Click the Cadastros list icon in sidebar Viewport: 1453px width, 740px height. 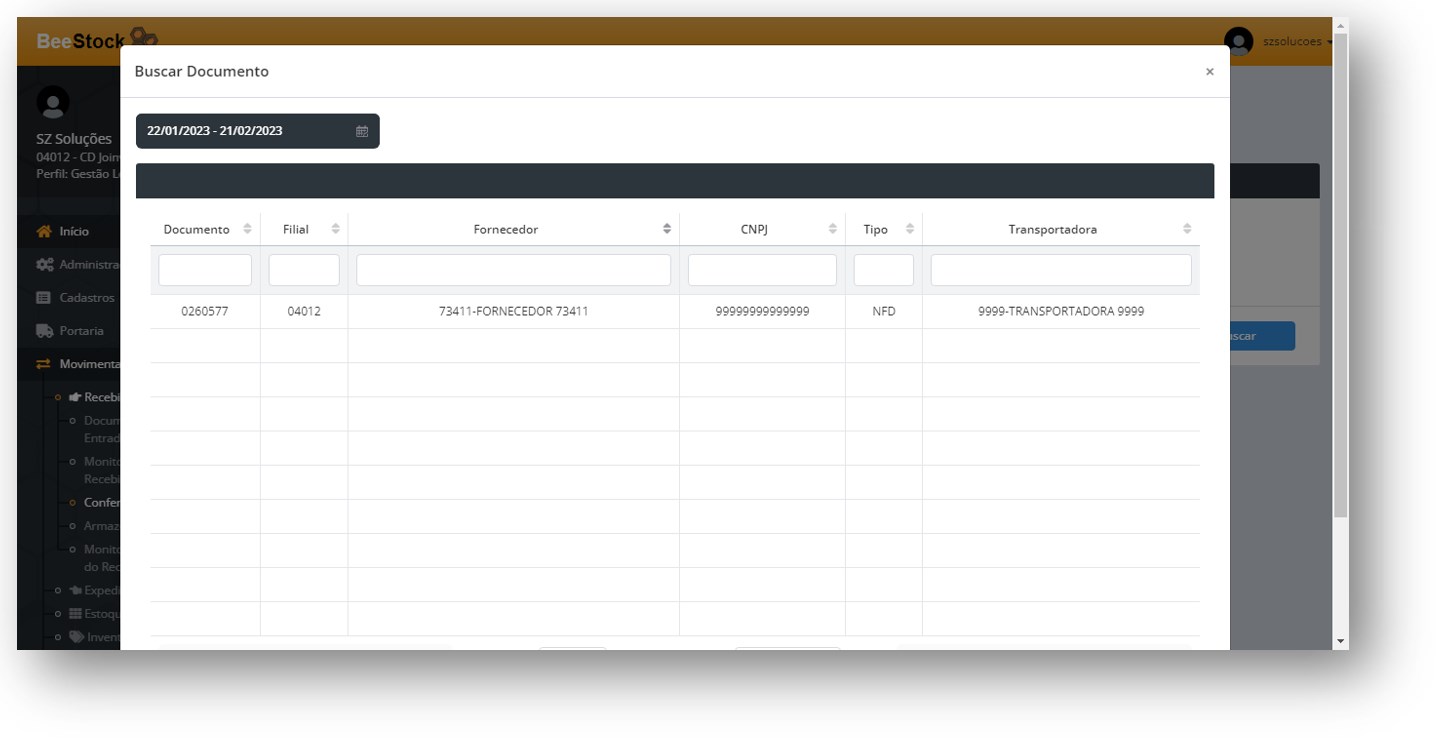(x=44, y=298)
